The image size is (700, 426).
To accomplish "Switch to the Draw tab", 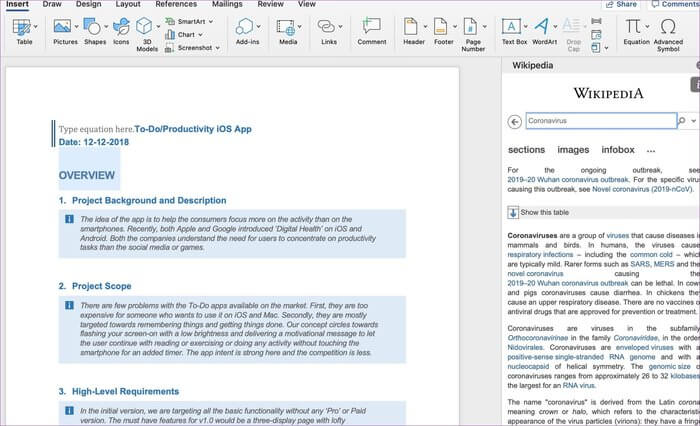I will coord(52,4).
